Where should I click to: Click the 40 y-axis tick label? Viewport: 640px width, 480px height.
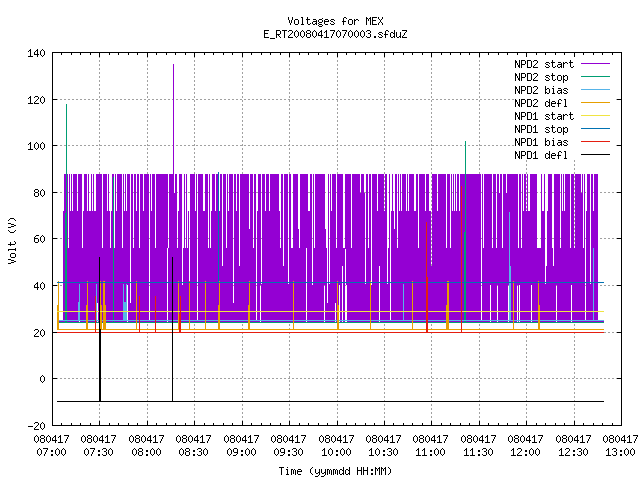pyautogui.click(x=40, y=286)
